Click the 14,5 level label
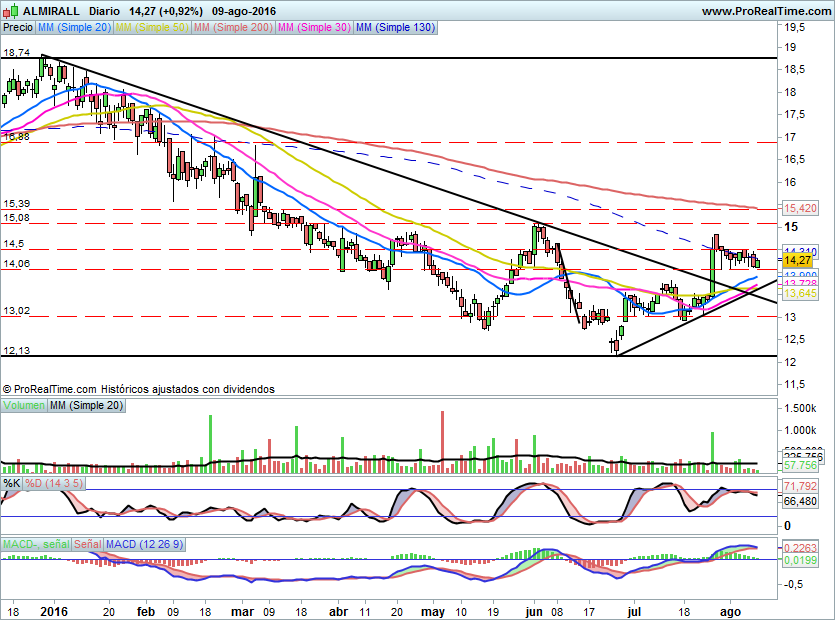 pyautogui.click(x=14, y=243)
